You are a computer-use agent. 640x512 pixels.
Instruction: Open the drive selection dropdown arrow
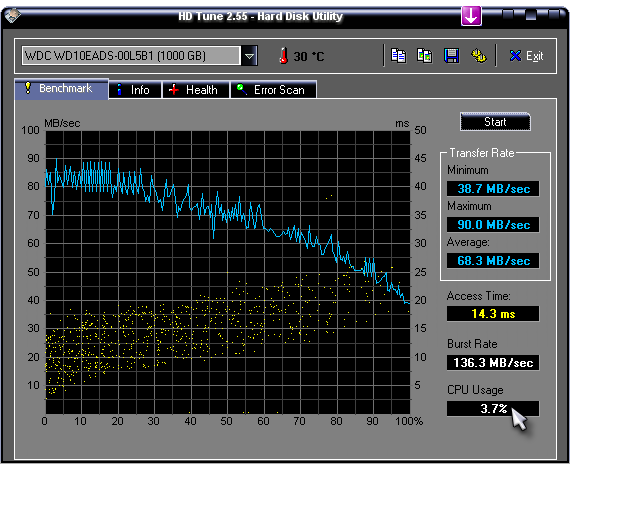tap(249, 56)
